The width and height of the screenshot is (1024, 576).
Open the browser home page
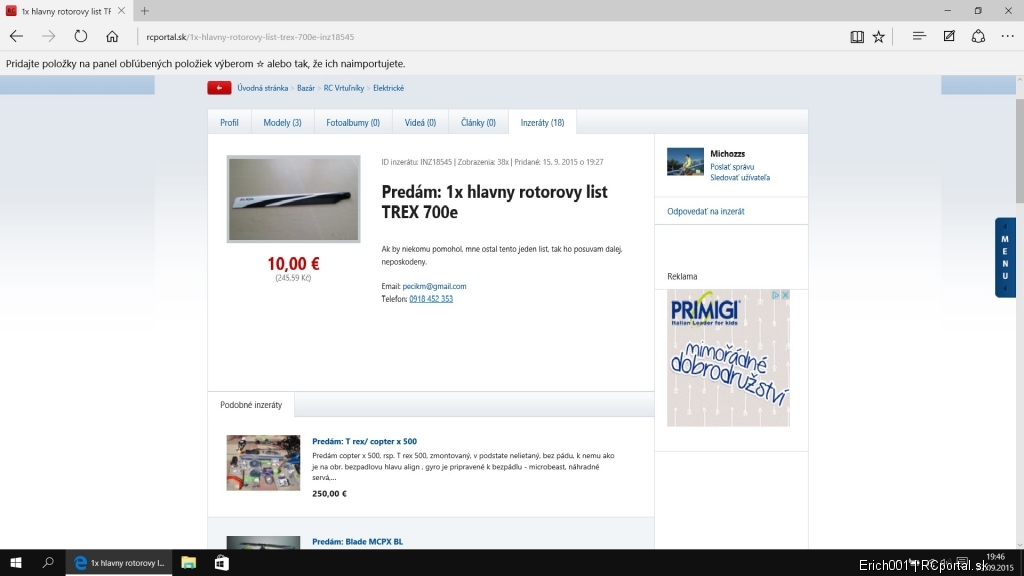pos(112,37)
